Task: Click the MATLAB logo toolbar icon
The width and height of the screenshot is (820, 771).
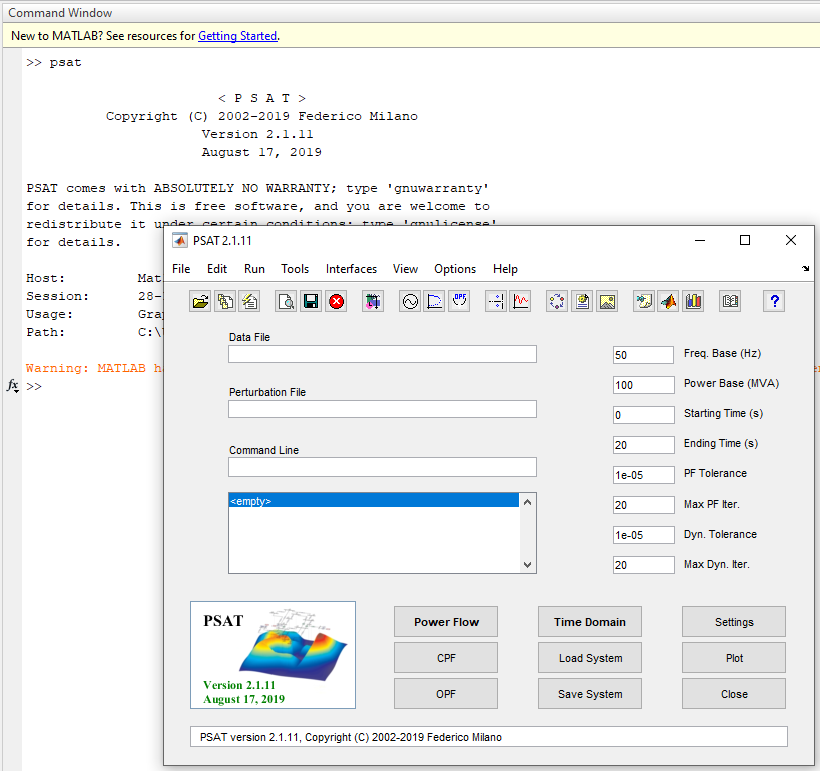Action: tap(668, 301)
